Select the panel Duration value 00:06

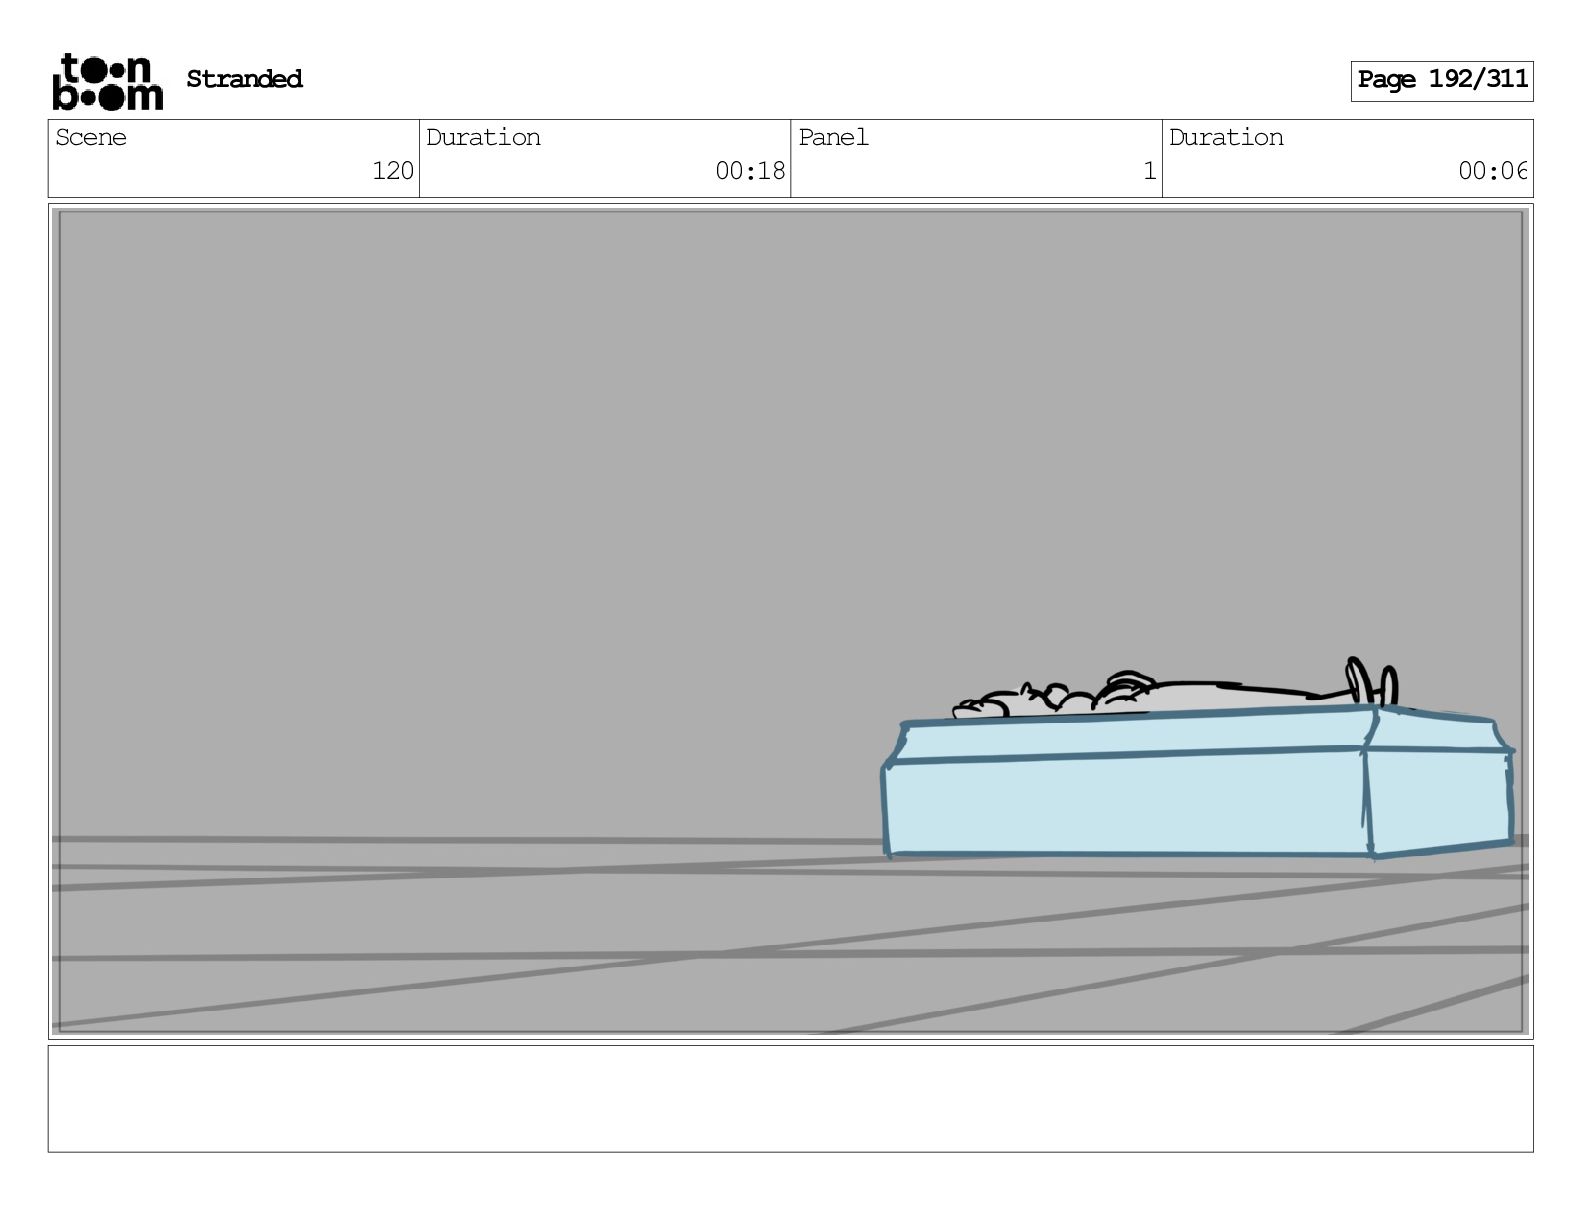(x=1492, y=171)
